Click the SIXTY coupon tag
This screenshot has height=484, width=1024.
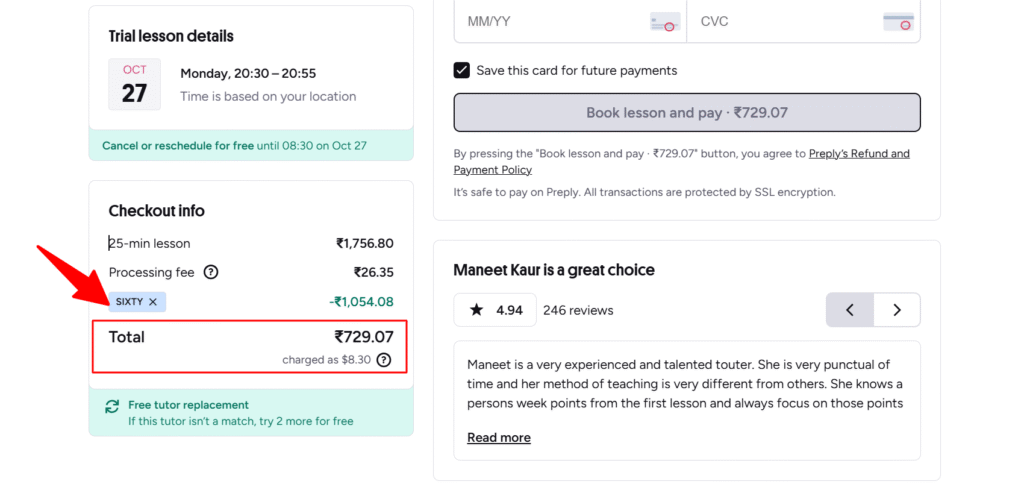point(129,302)
